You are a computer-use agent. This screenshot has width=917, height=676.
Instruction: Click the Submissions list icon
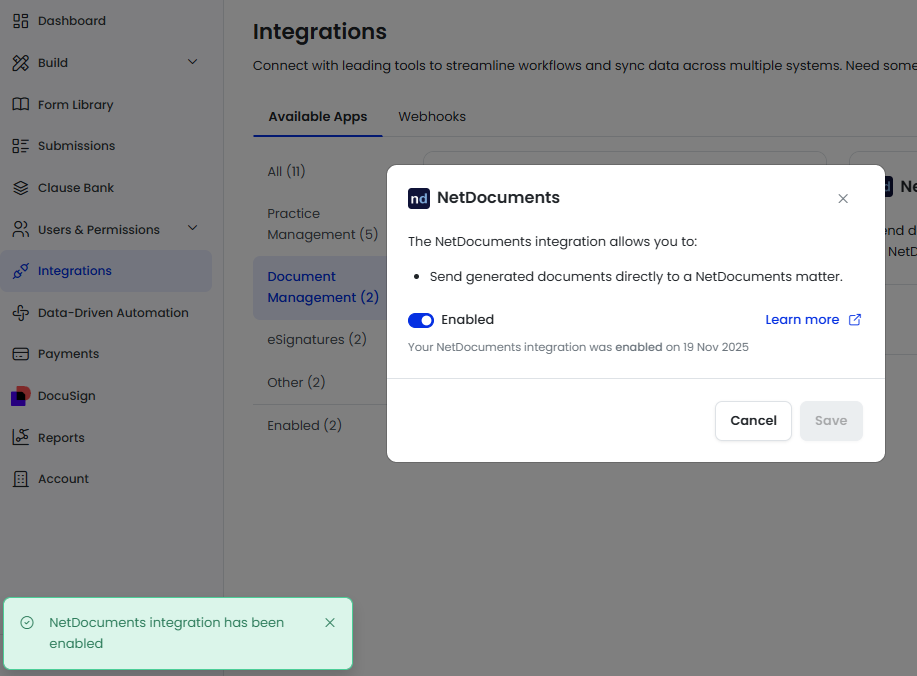coord(20,146)
